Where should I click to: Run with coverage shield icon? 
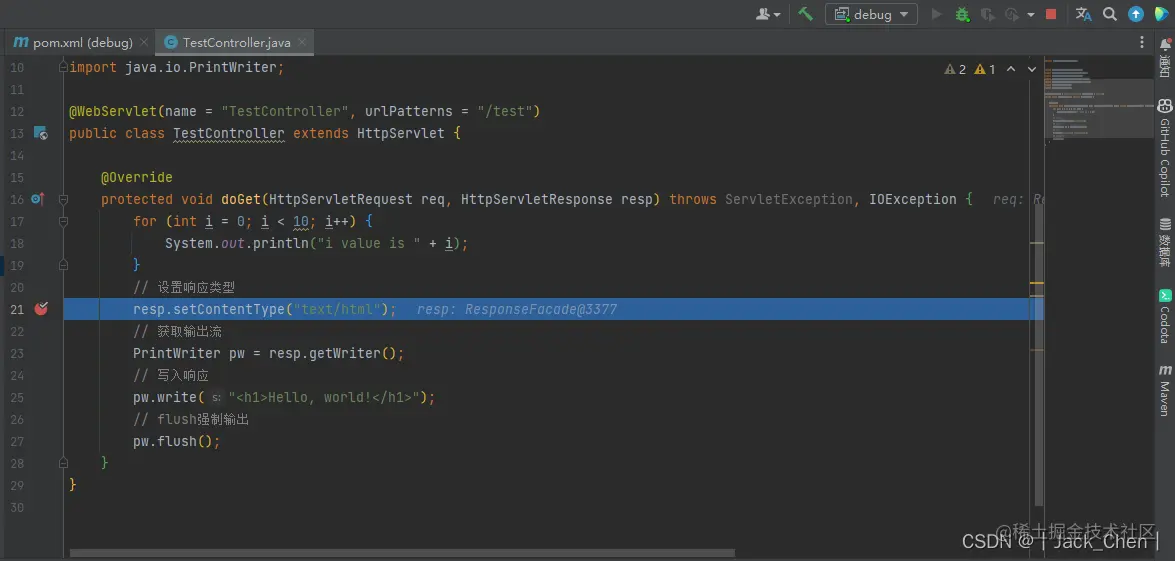click(988, 13)
